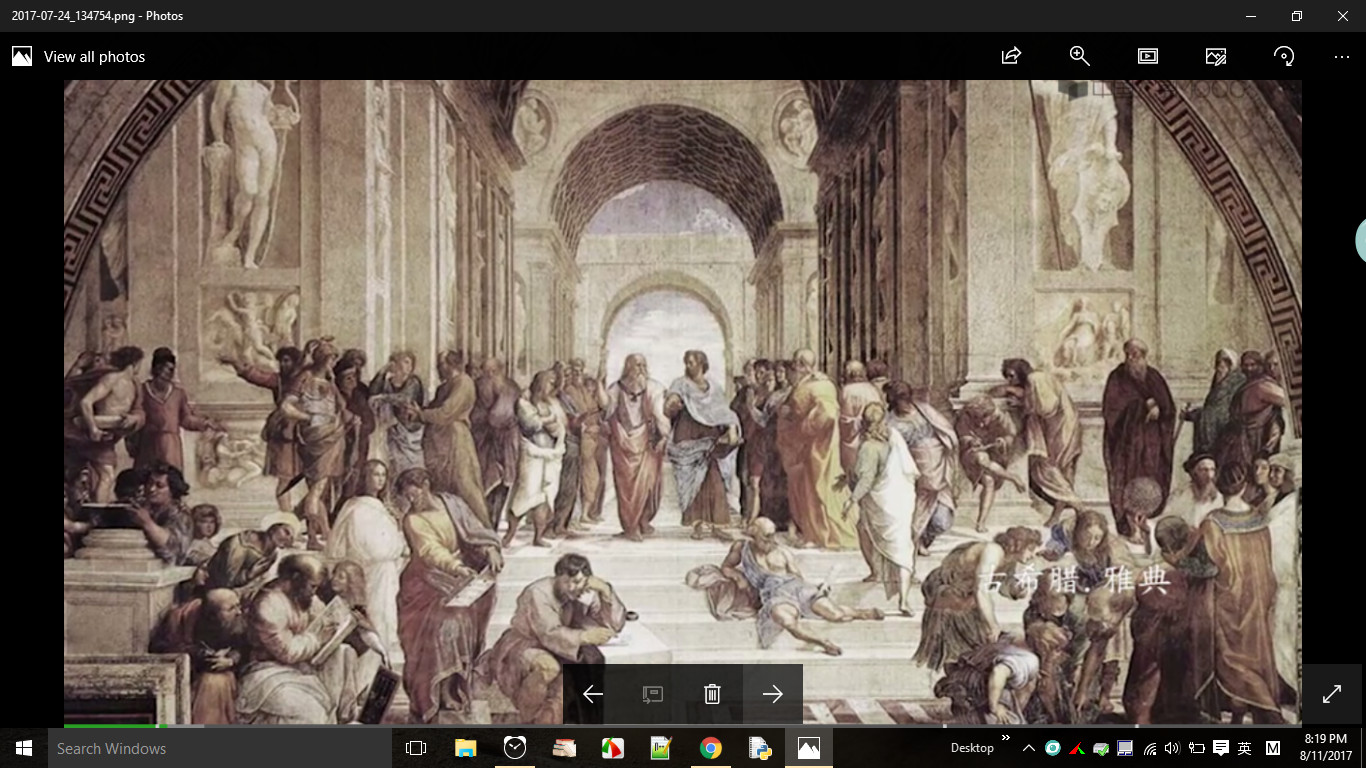Expand the Desktop toolbar chevron
This screenshot has width=1366, height=768.
click(1005, 739)
